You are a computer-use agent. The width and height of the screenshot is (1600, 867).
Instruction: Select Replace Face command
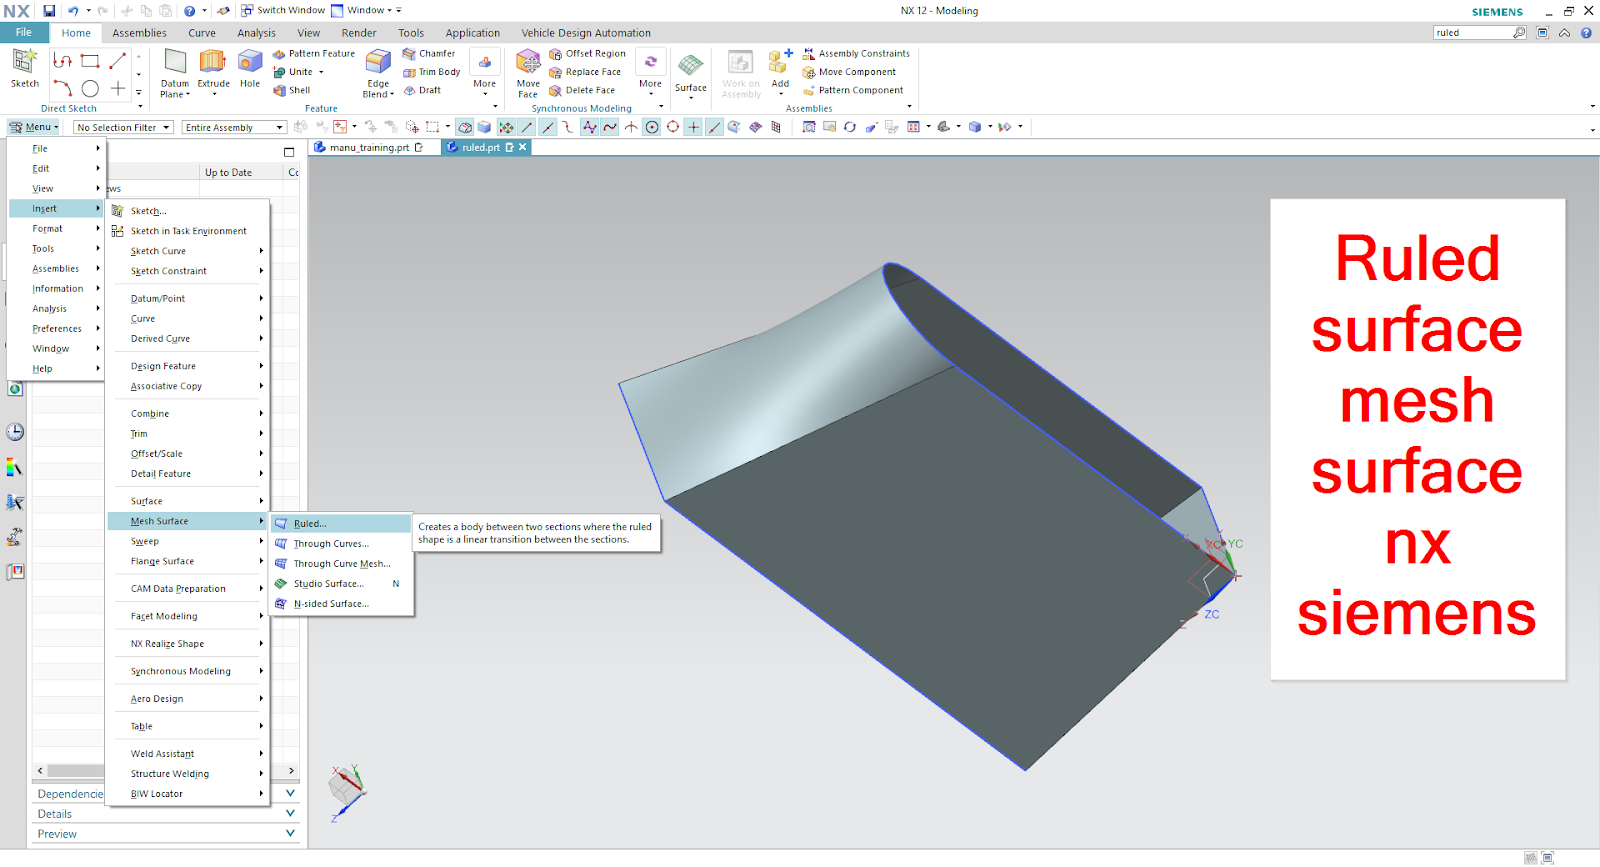click(586, 72)
